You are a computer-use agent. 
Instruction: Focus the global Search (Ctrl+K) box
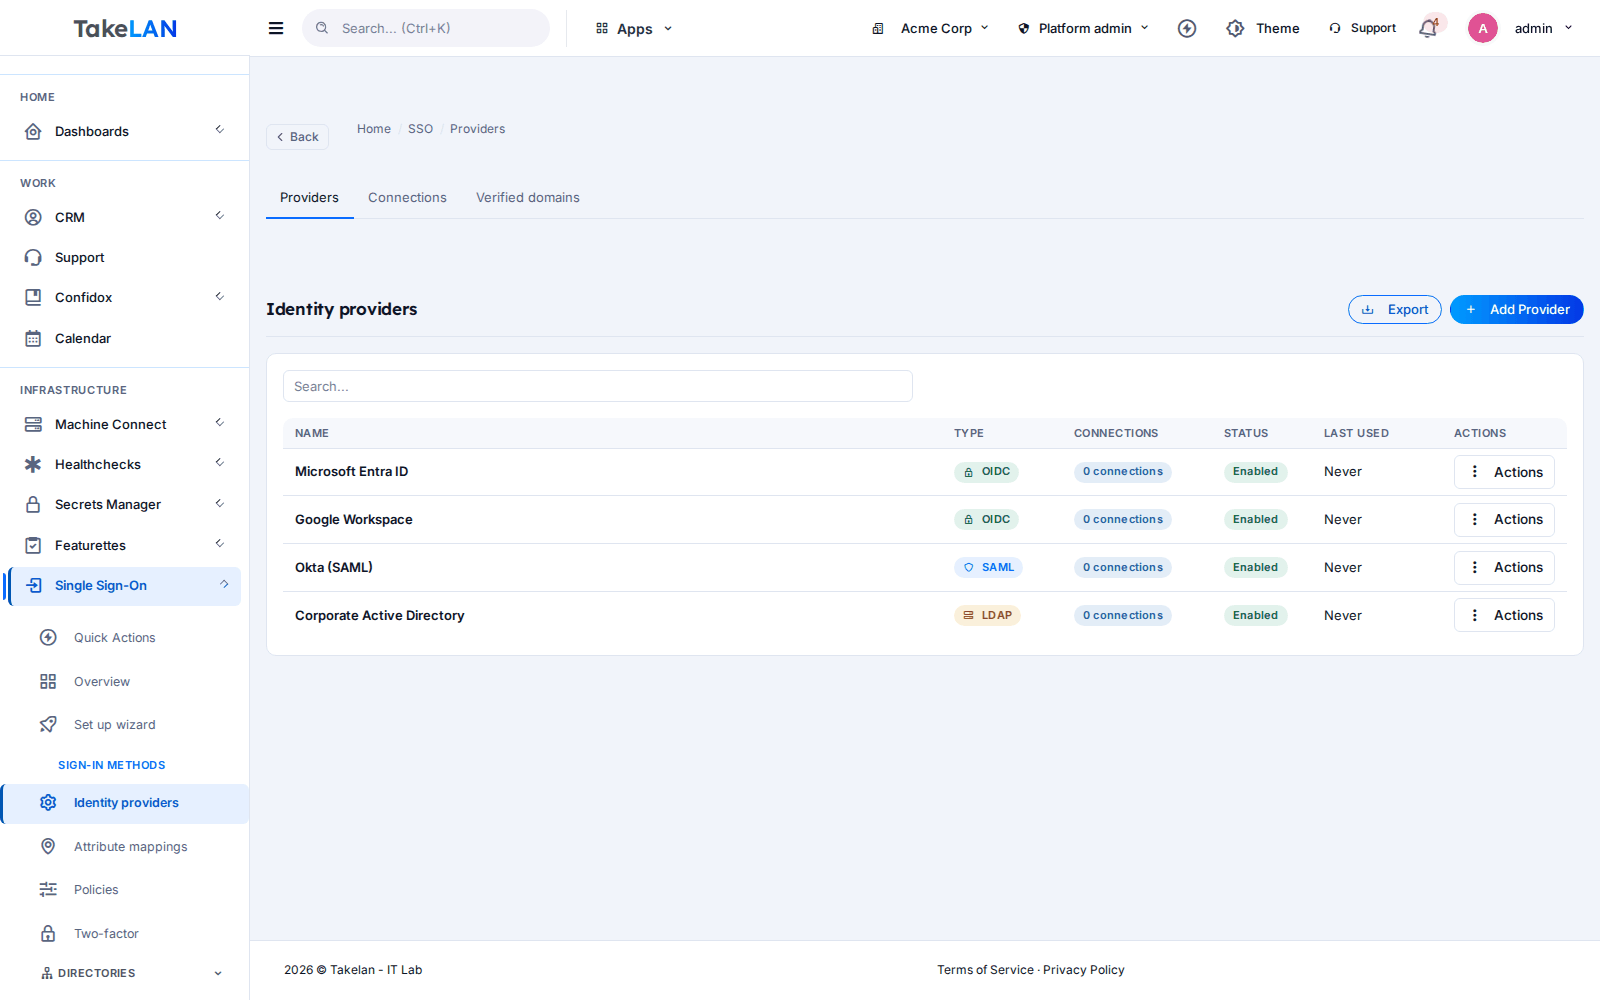point(426,28)
